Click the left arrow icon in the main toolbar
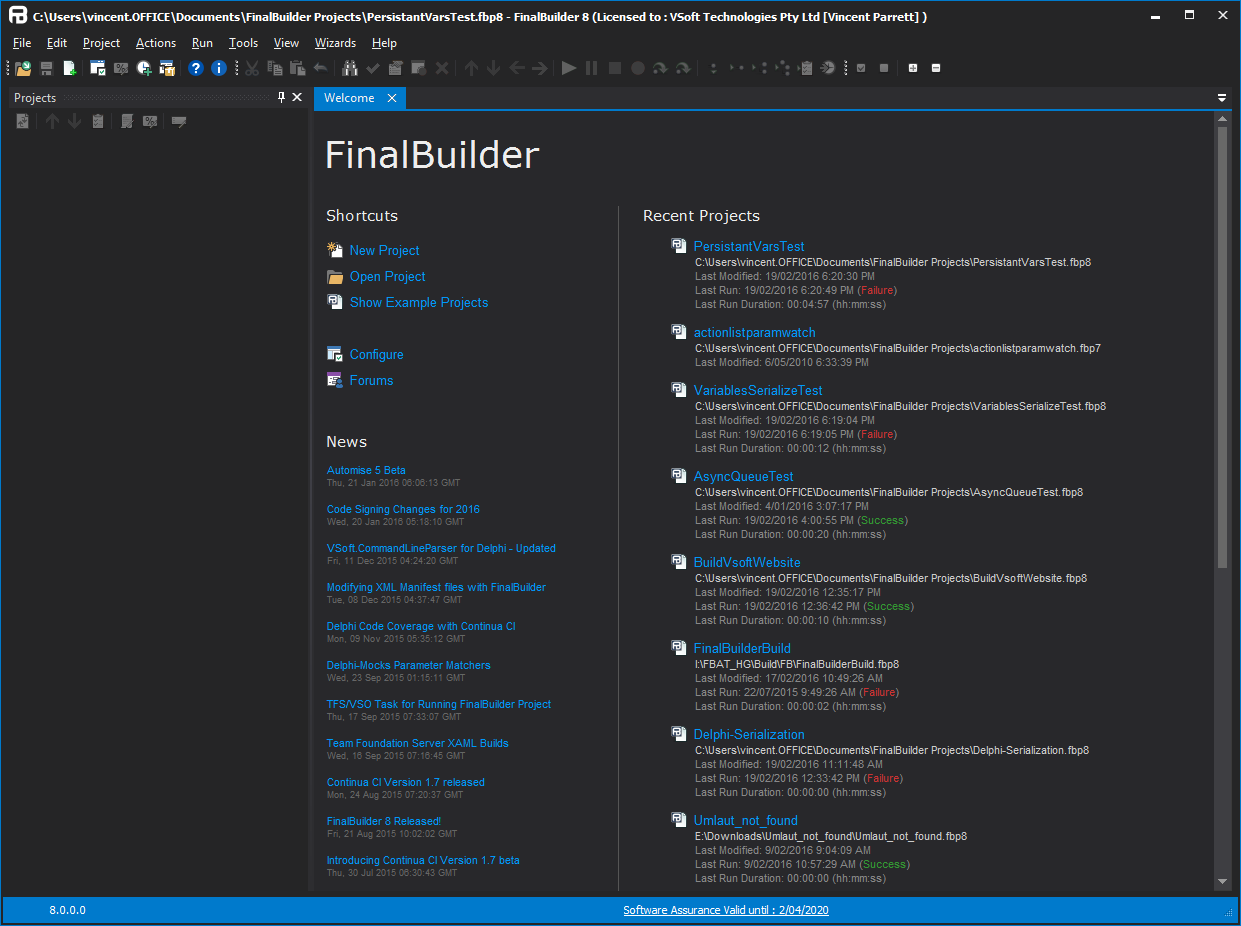This screenshot has width=1241, height=926. coord(517,68)
